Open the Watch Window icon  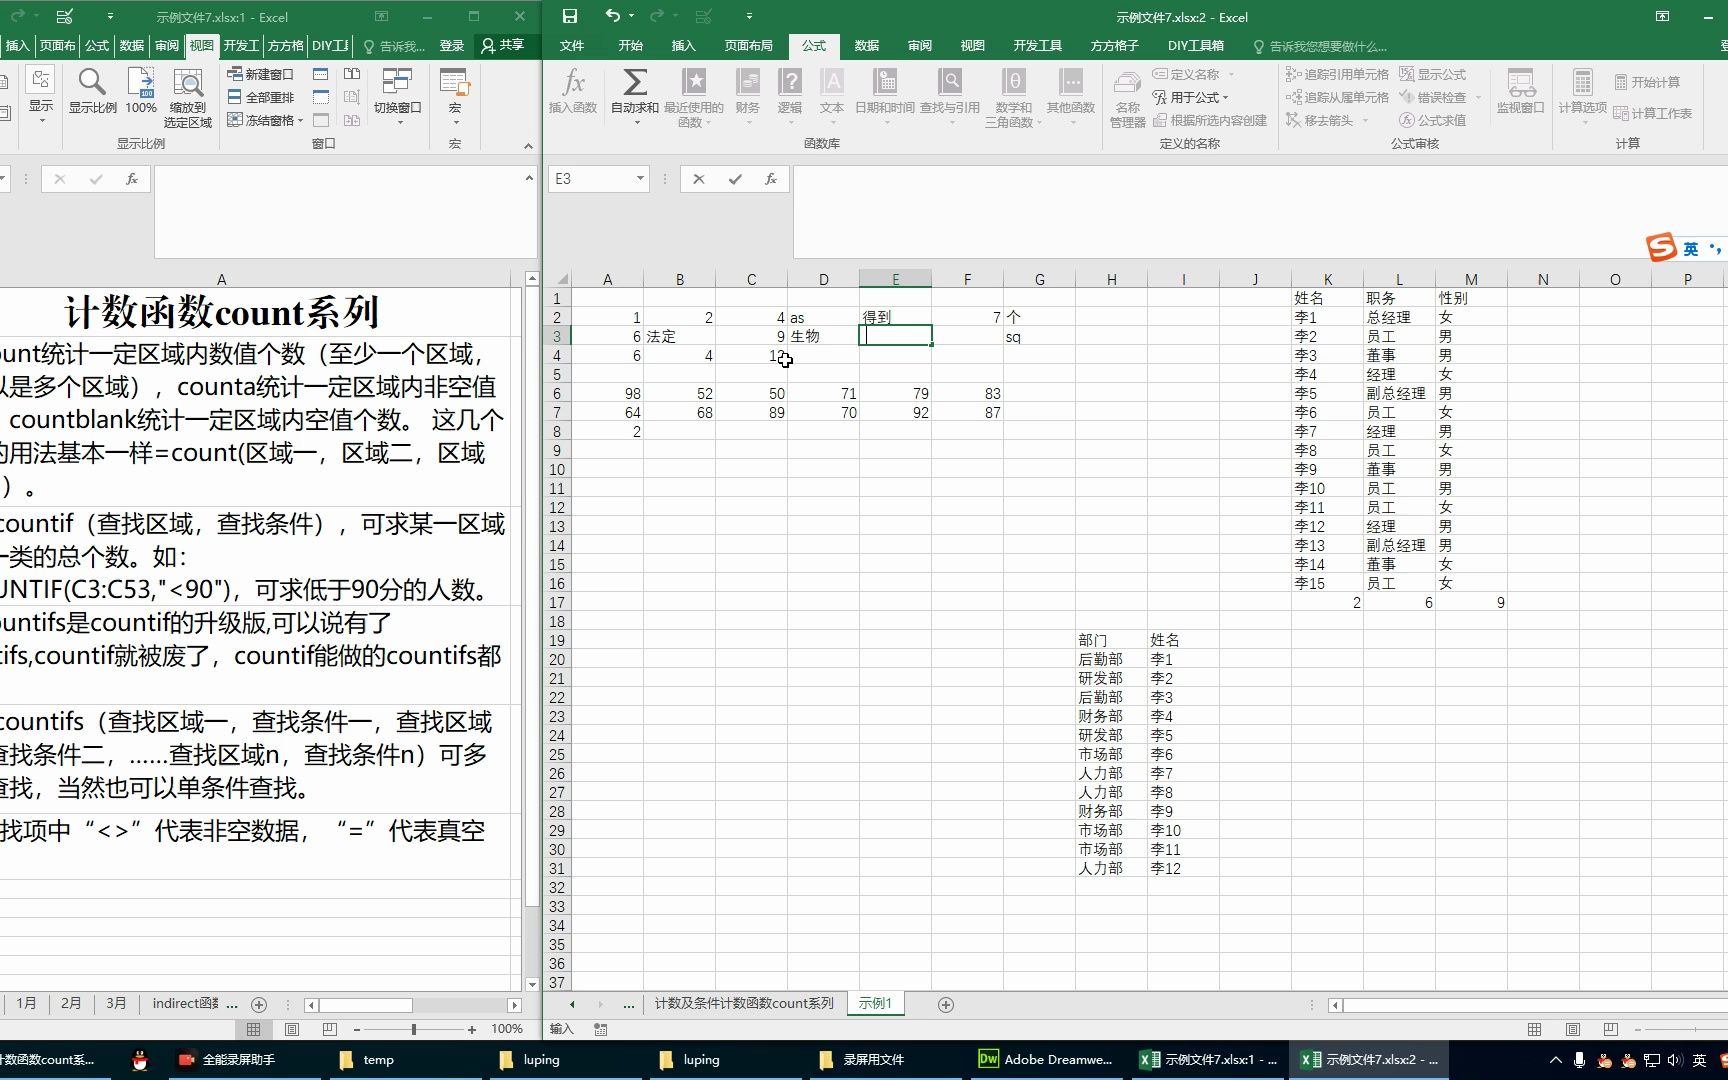point(1521,84)
